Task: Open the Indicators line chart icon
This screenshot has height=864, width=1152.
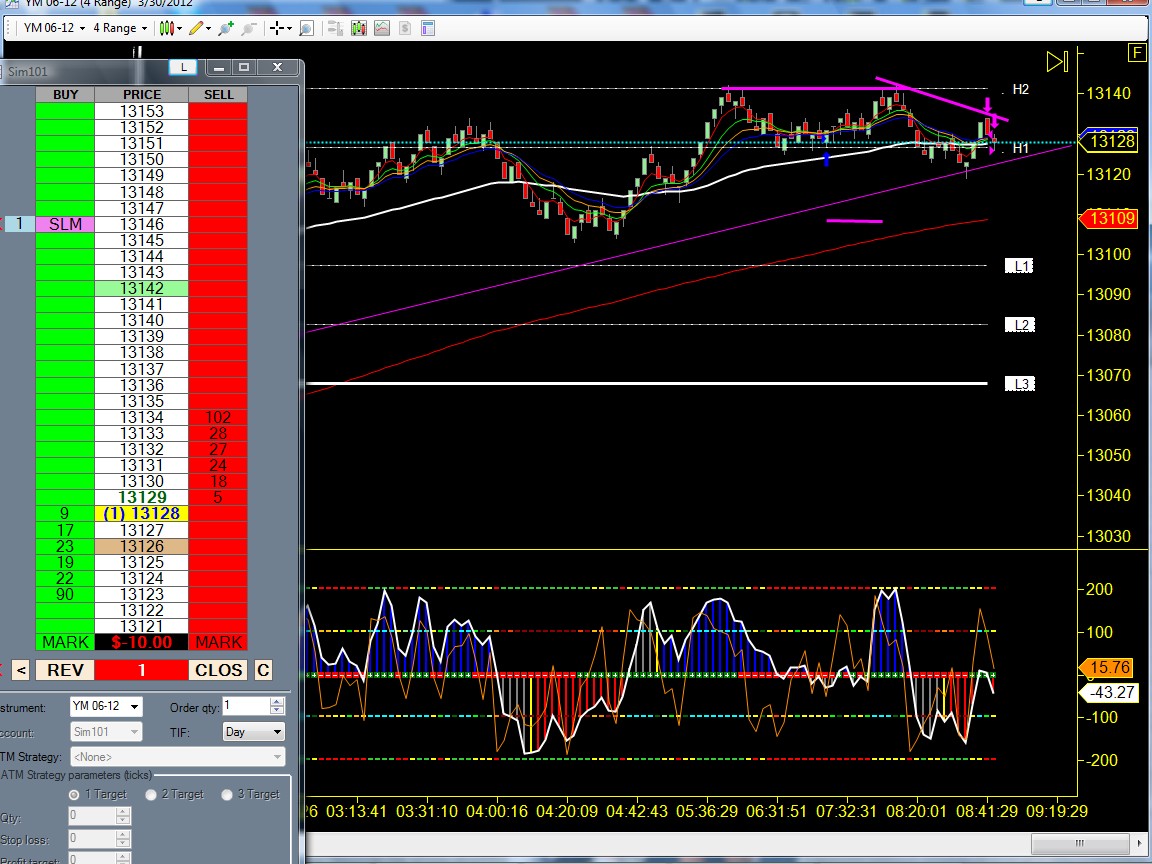Action: click(382, 29)
